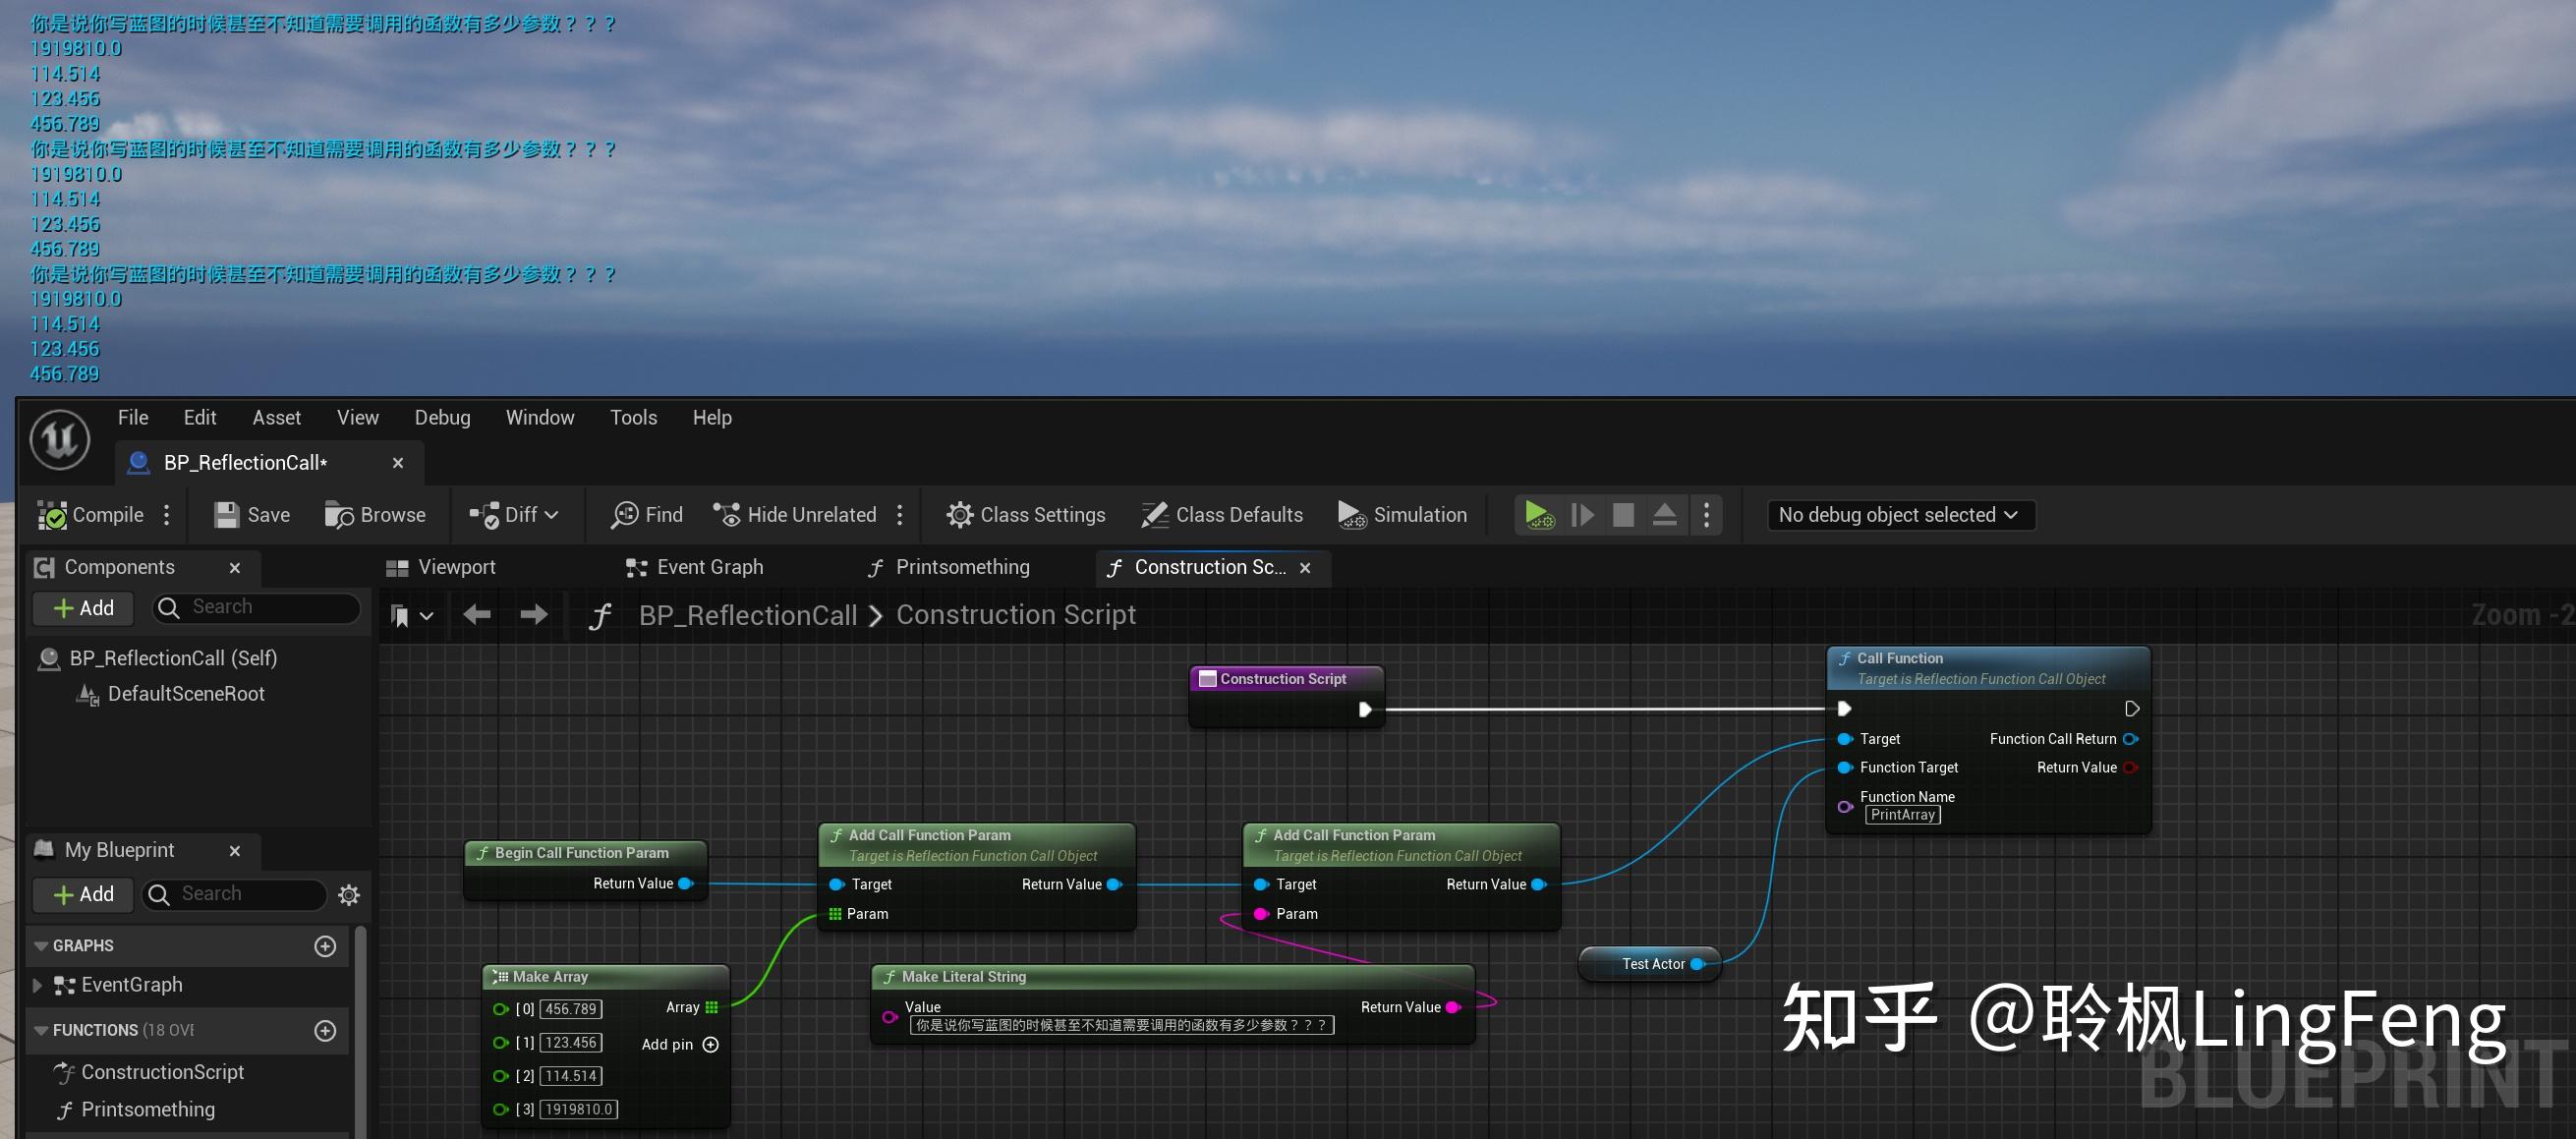The width and height of the screenshot is (2576, 1139).
Task: Open the debug object selector dropdown
Action: click(1899, 515)
